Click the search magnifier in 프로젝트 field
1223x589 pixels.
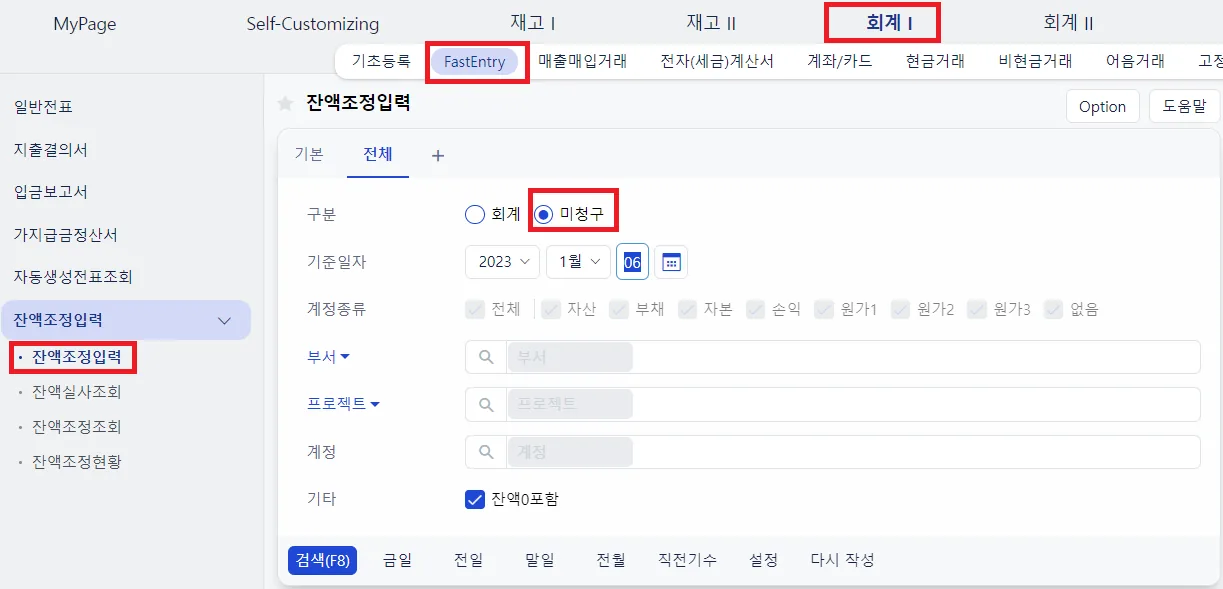pyautogui.click(x=486, y=405)
